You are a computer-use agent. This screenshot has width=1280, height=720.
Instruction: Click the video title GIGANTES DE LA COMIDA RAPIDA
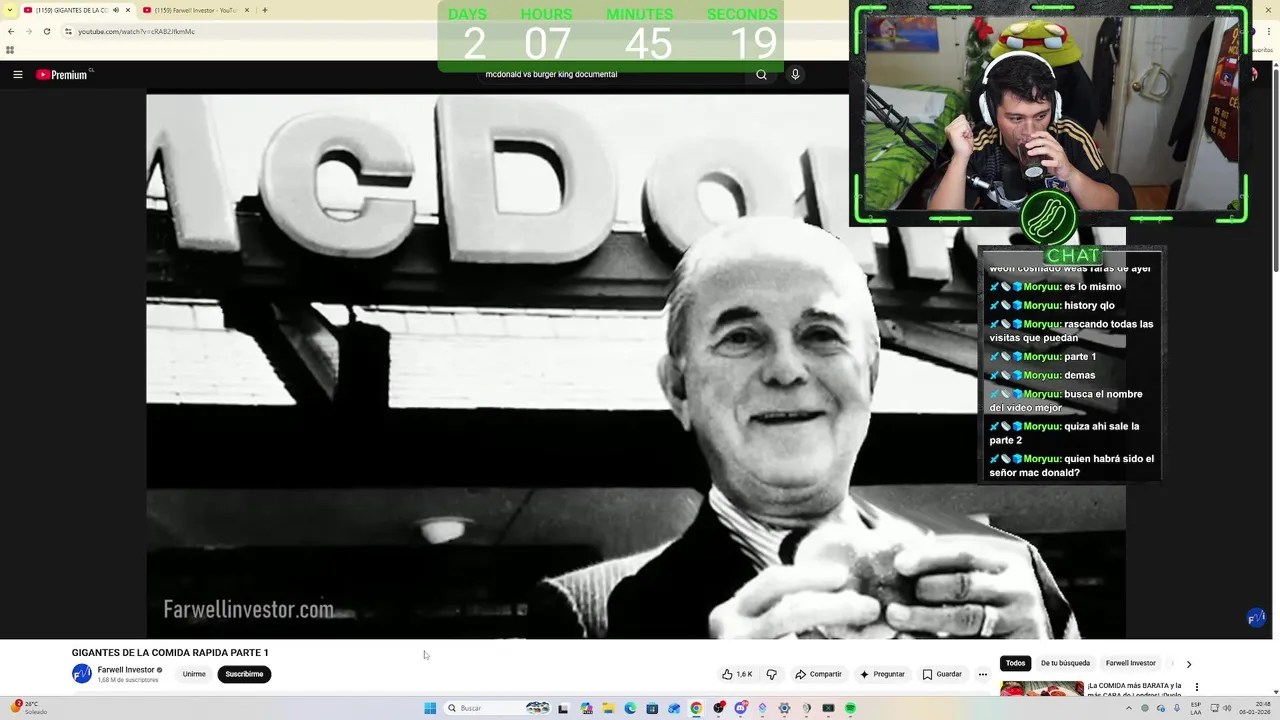[x=170, y=652]
